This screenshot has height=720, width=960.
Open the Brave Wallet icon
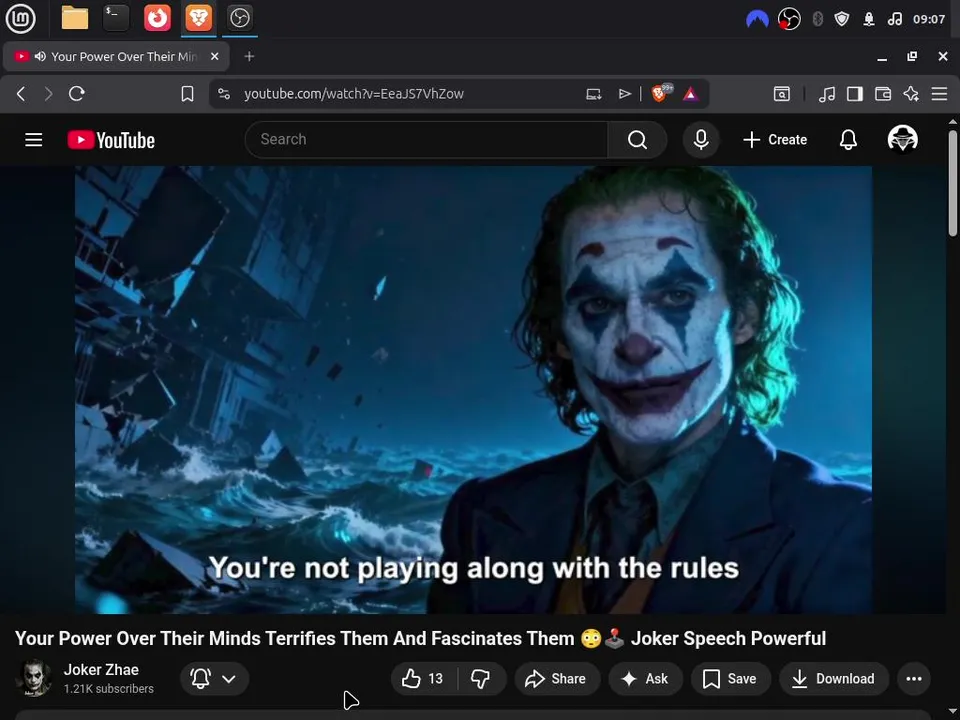pos(883,94)
